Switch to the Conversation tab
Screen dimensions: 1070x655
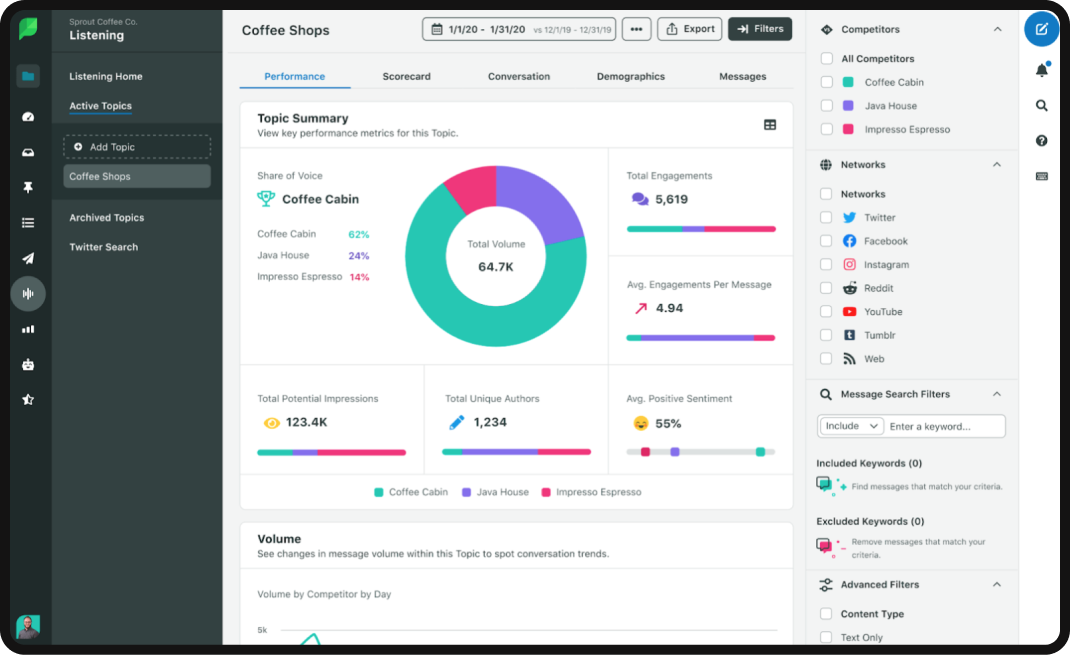[x=519, y=76]
